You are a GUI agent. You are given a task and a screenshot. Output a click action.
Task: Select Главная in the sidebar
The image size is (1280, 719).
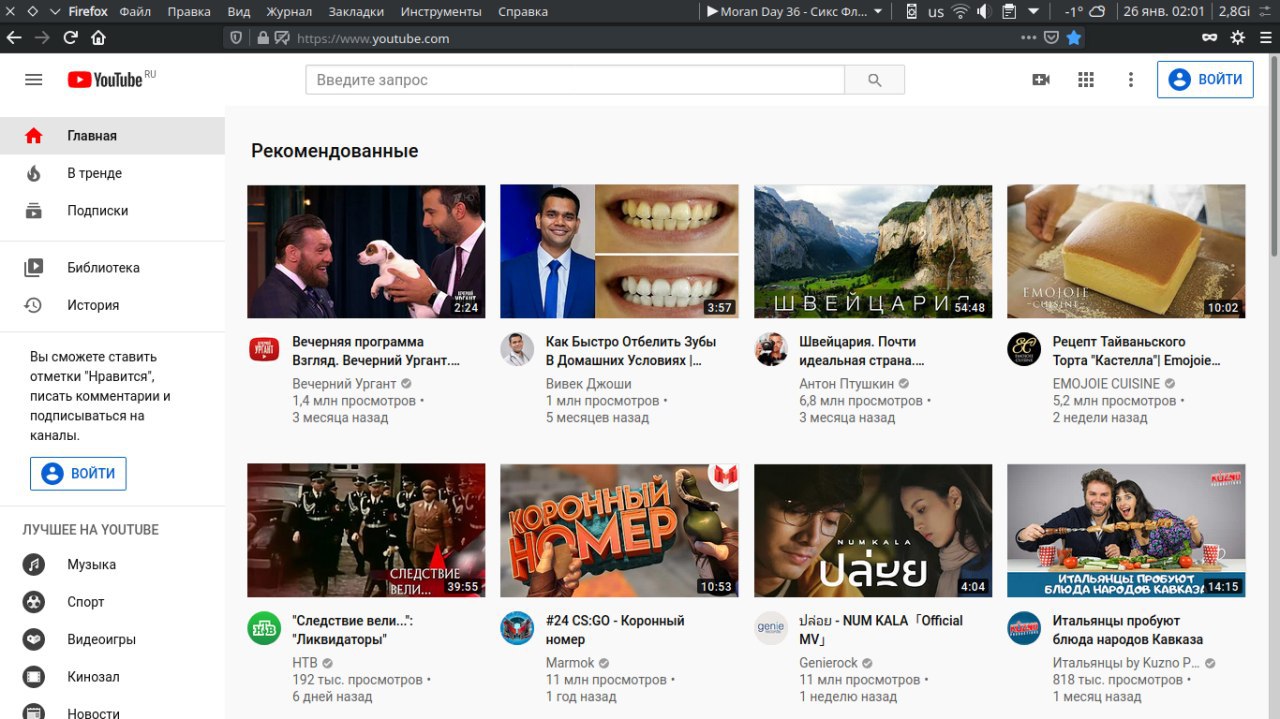[112, 136]
